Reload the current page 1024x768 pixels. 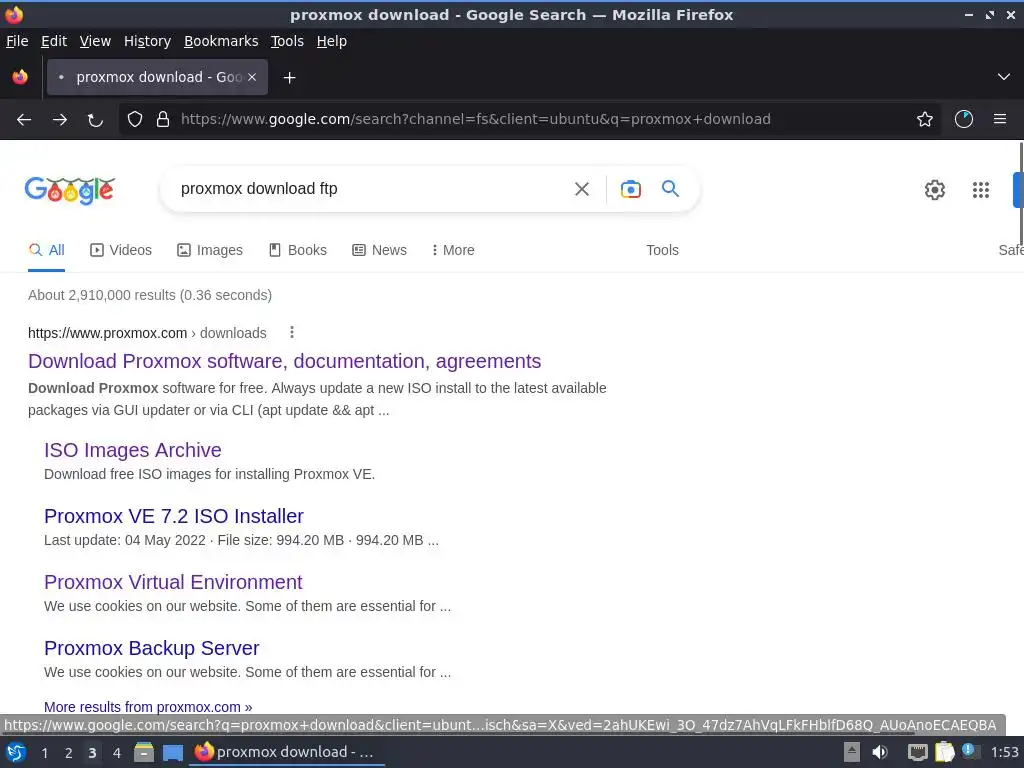[x=95, y=120]
